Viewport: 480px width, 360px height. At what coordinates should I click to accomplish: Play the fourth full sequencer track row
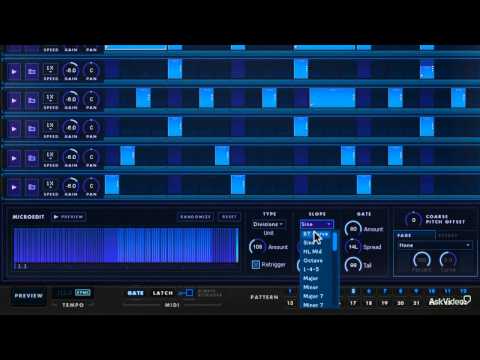click(x=14, y=158)
